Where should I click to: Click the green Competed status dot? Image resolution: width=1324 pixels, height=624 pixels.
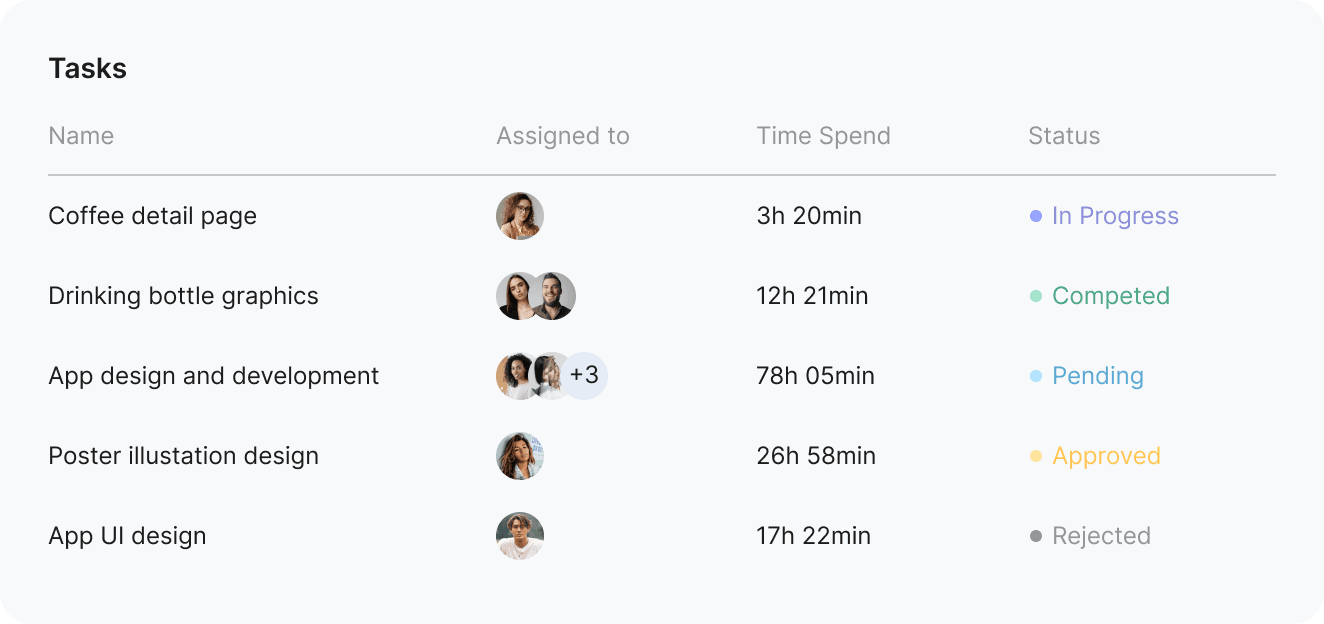[x=1036, y=296]
